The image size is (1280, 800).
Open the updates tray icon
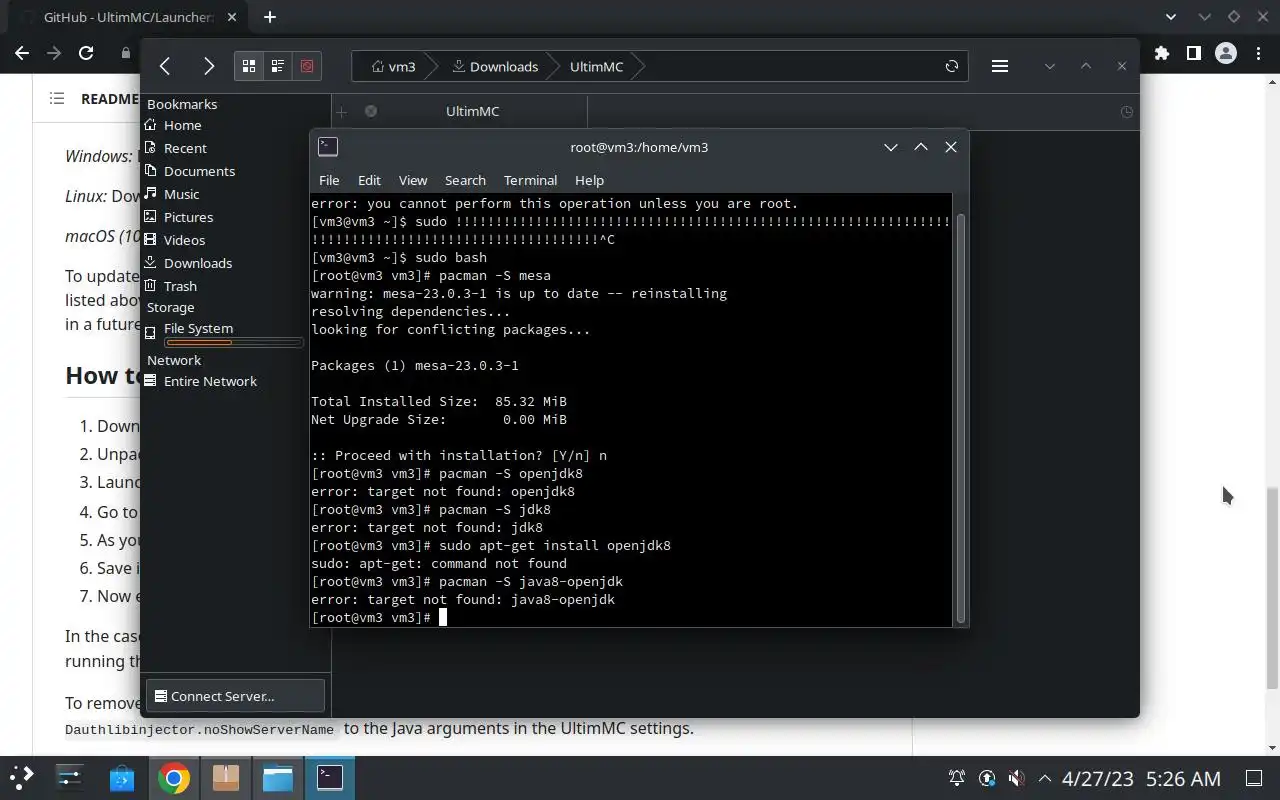(x=987, y=778)
